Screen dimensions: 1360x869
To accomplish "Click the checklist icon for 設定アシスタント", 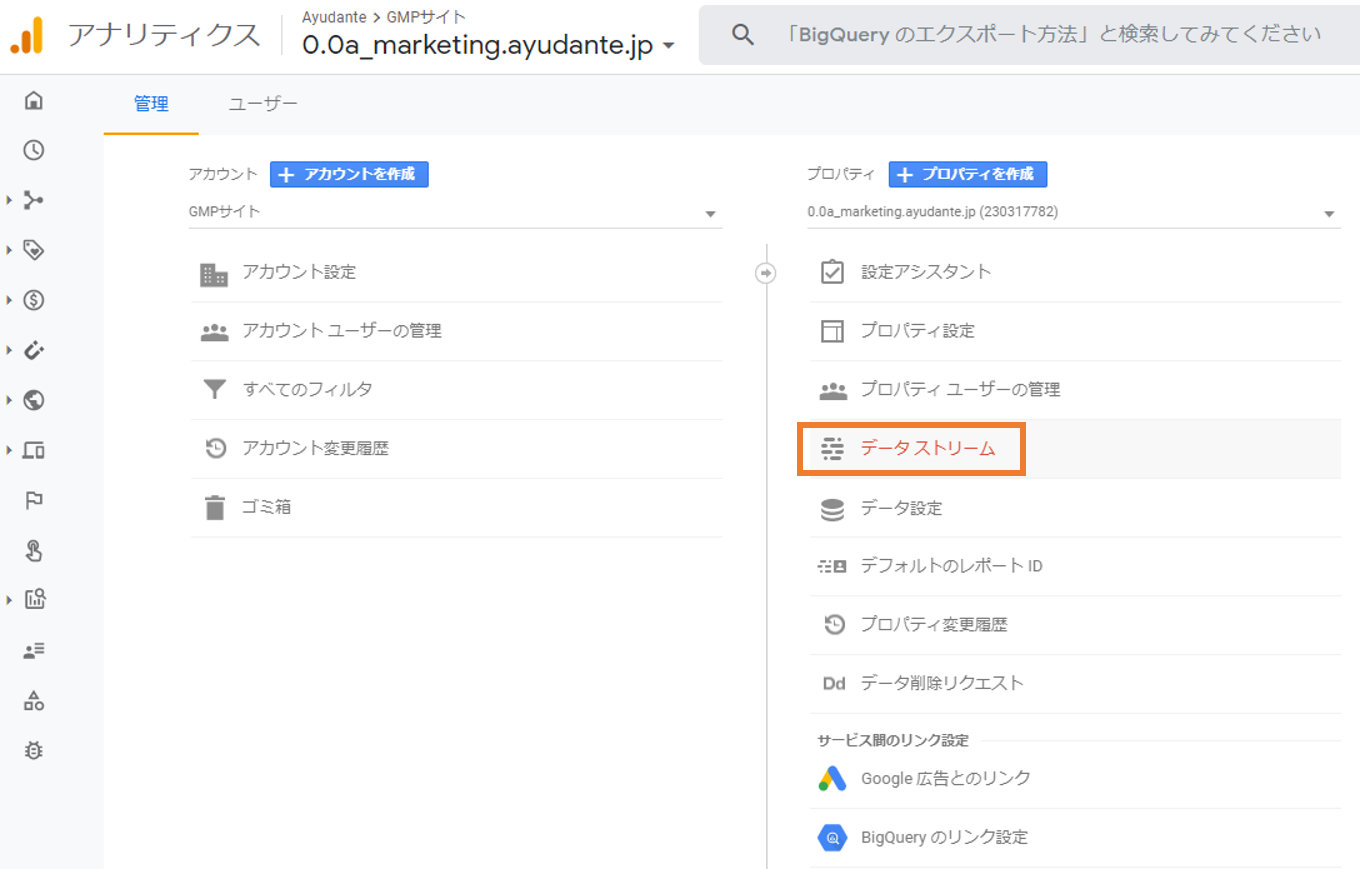I will coord(832,272).
